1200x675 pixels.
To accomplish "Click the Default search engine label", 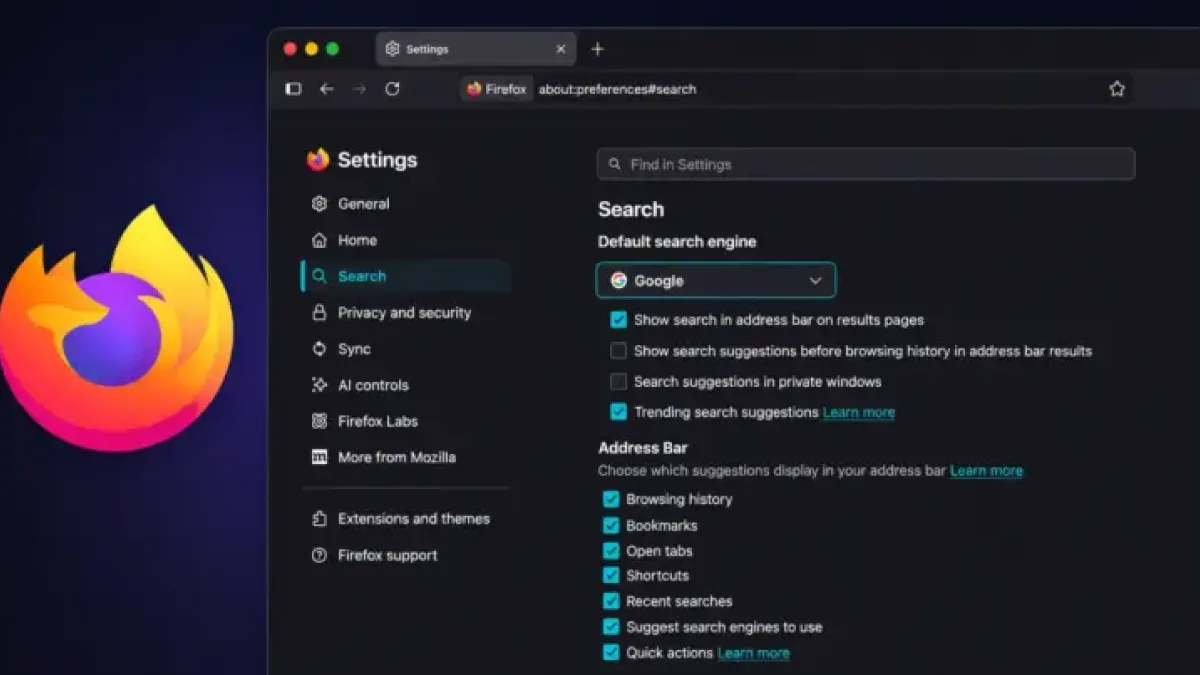I will click(x=677, y=242).
